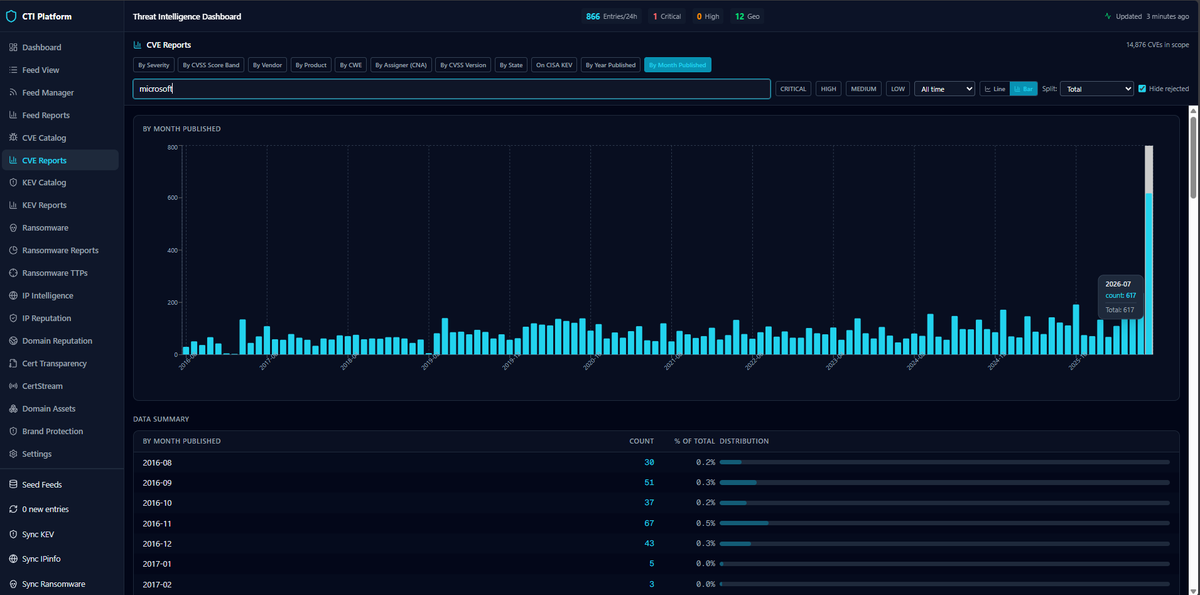The height and width of the screenshot is (595, 1200).
Task: Click the MEDIUM severity button
Action: pos(864,89)
